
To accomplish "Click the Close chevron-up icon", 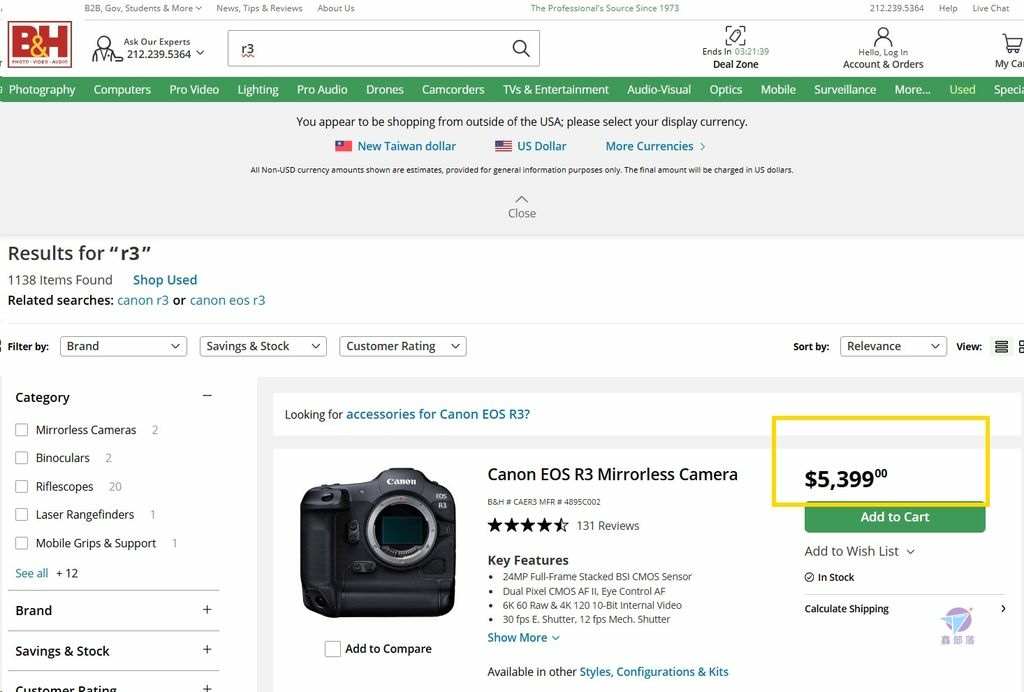I will click(522, 199).
